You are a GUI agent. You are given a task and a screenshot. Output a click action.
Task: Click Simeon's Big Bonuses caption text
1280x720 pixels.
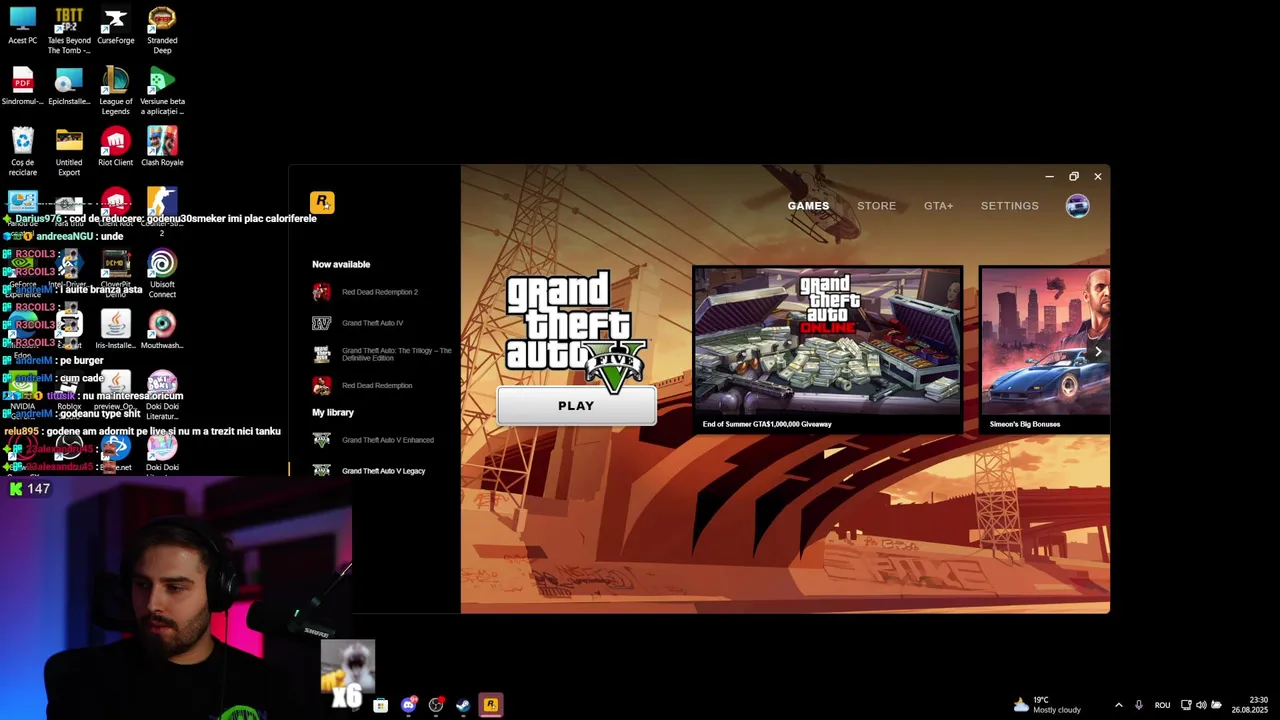pos(1025,424)
